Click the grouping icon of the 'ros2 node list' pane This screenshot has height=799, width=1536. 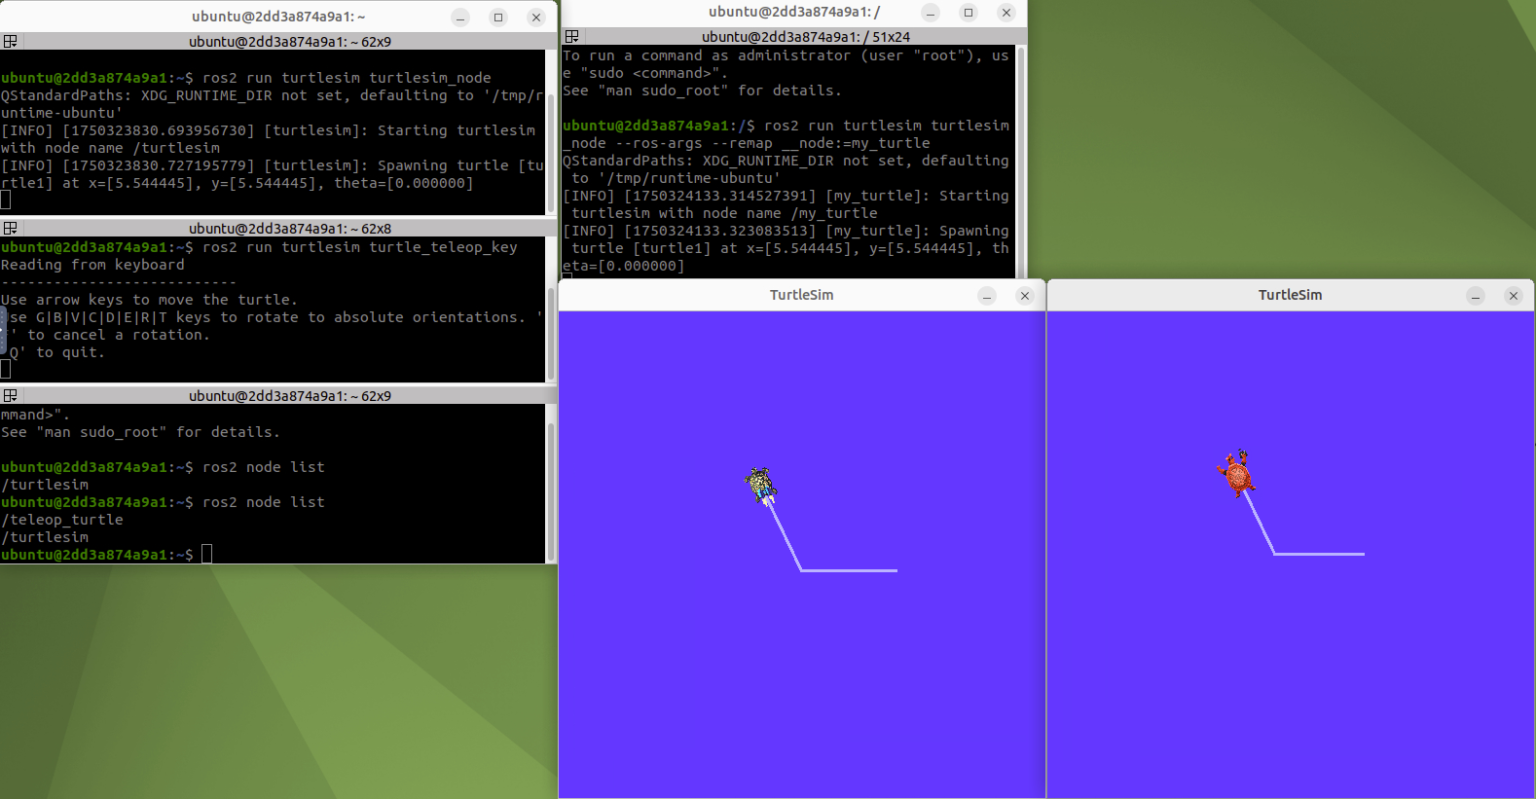coord(10,396)
